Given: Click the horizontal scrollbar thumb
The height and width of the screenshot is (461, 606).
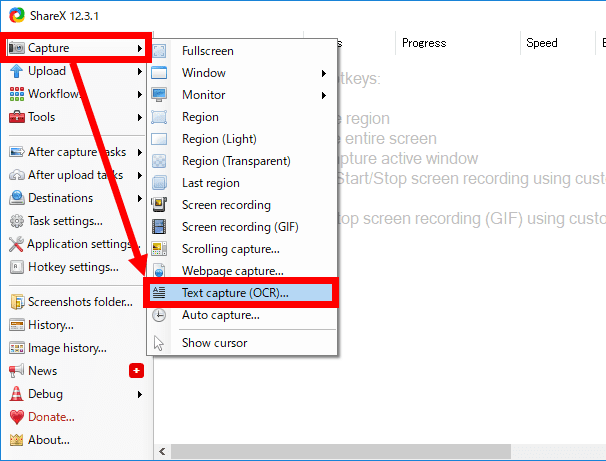Looking at the screenshot, I should tap(341, 451).
